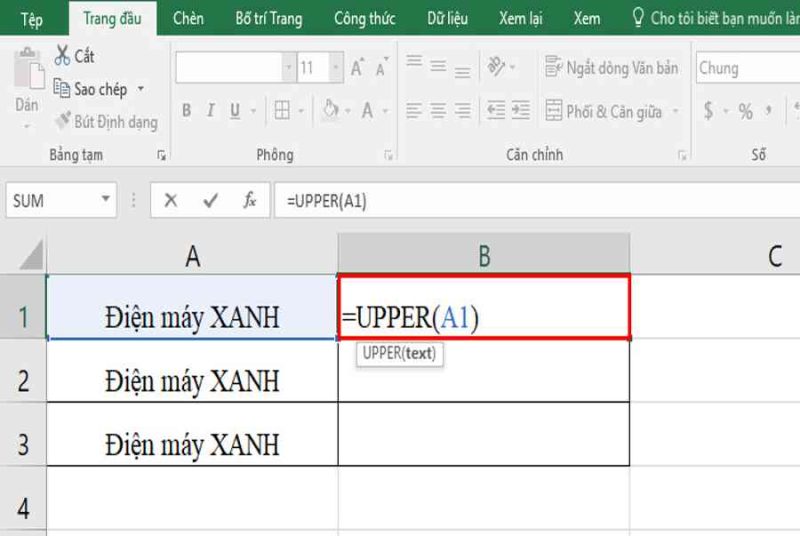
Task: Open the Borders dropdown arrow
Action: click(x=301, y=111)
